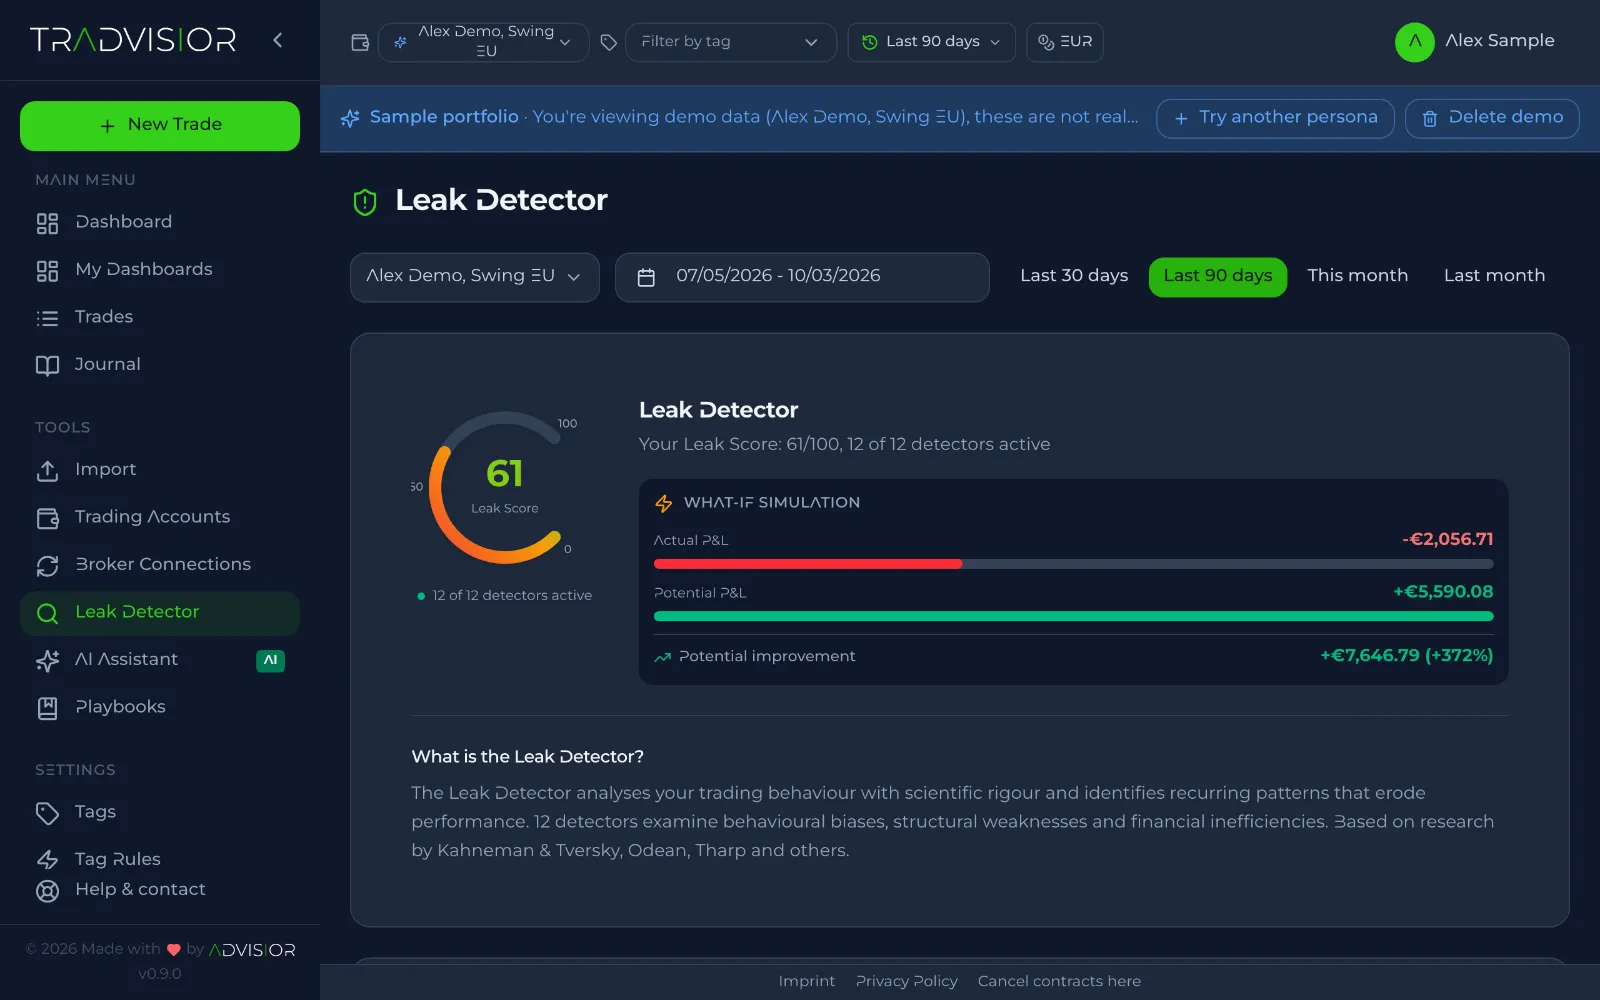This screenshot has height=1000, width=1600.
Task: Open the Cancel contracts here link
Action: point(1059,982)
